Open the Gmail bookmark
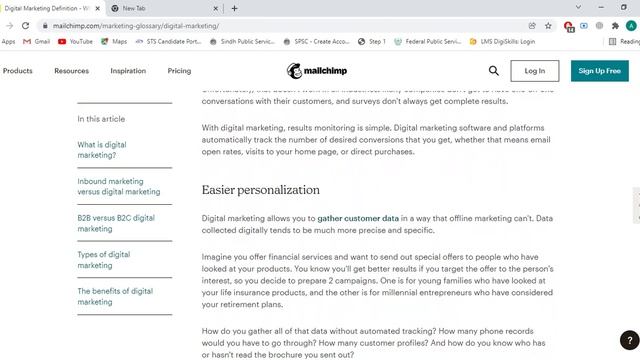Viewport: 640px width, 360px height. pos(36,42)
